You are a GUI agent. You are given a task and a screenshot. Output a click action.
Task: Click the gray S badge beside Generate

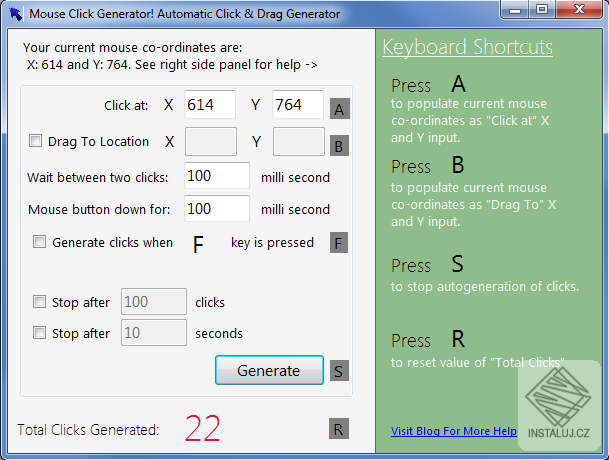coord(339,371)
